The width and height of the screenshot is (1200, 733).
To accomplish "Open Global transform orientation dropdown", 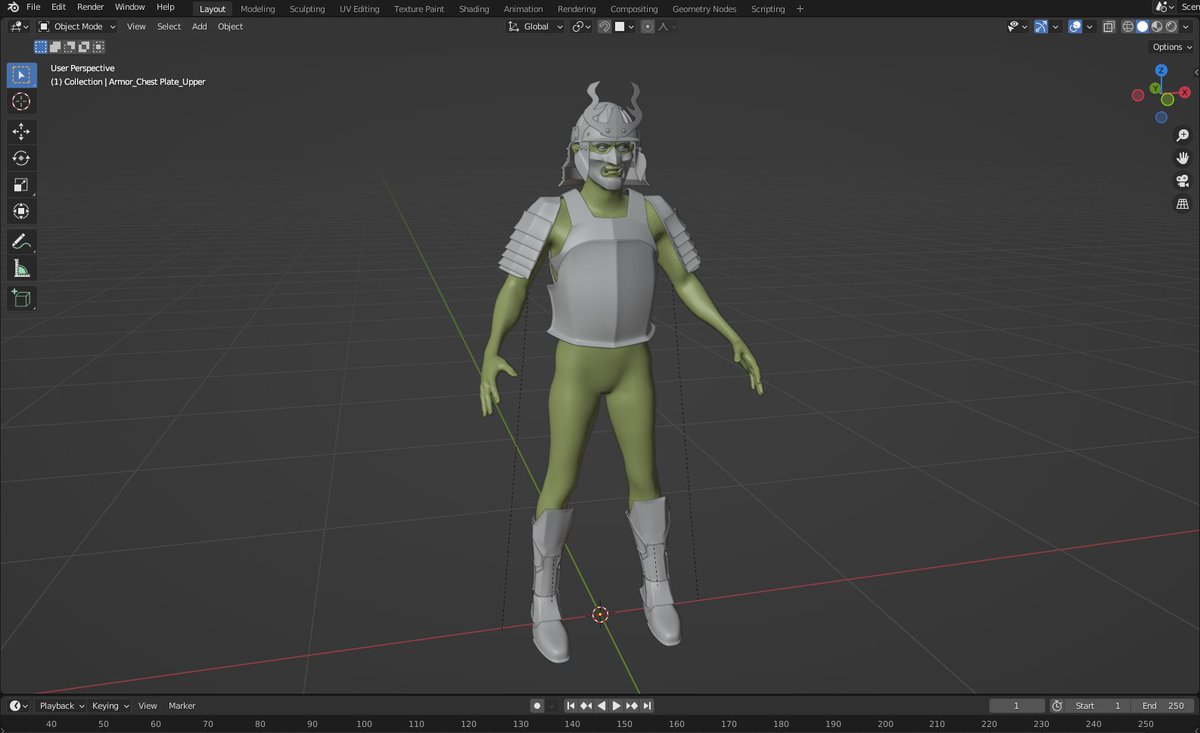I will point(536,27).
